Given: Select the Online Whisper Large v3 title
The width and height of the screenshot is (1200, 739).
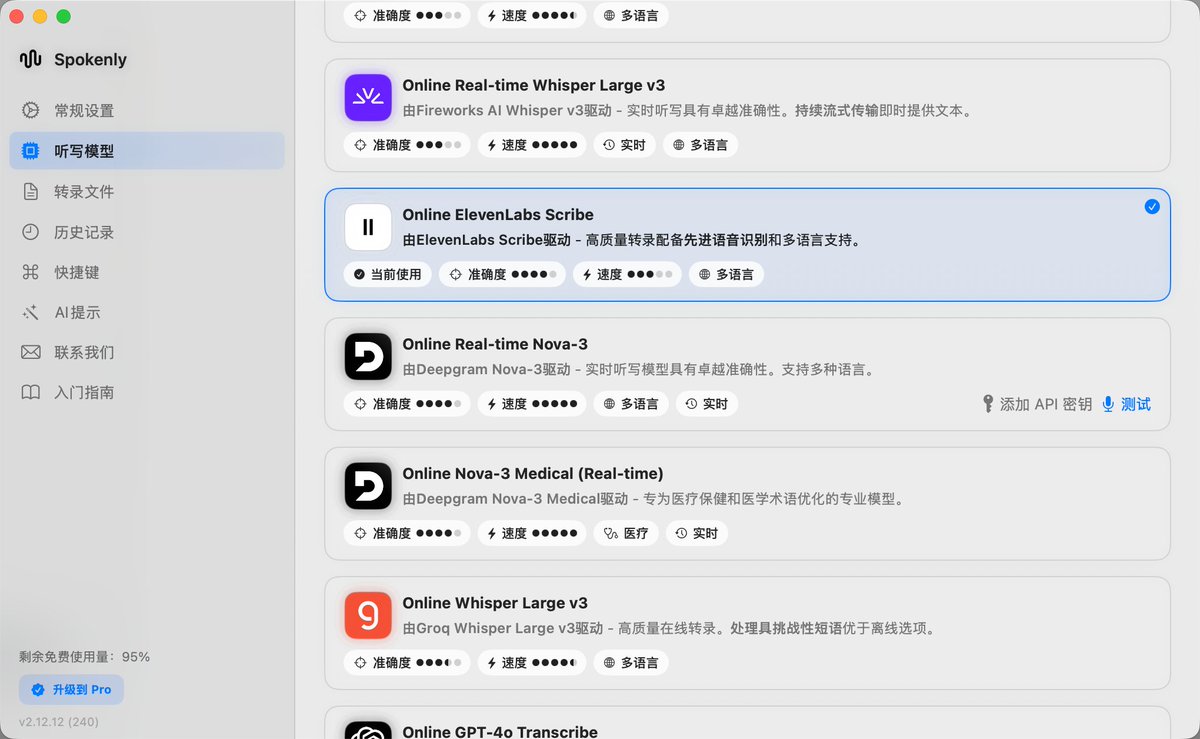Looking at the screenshot, I should pyautogui.click(x=495, y=603).
